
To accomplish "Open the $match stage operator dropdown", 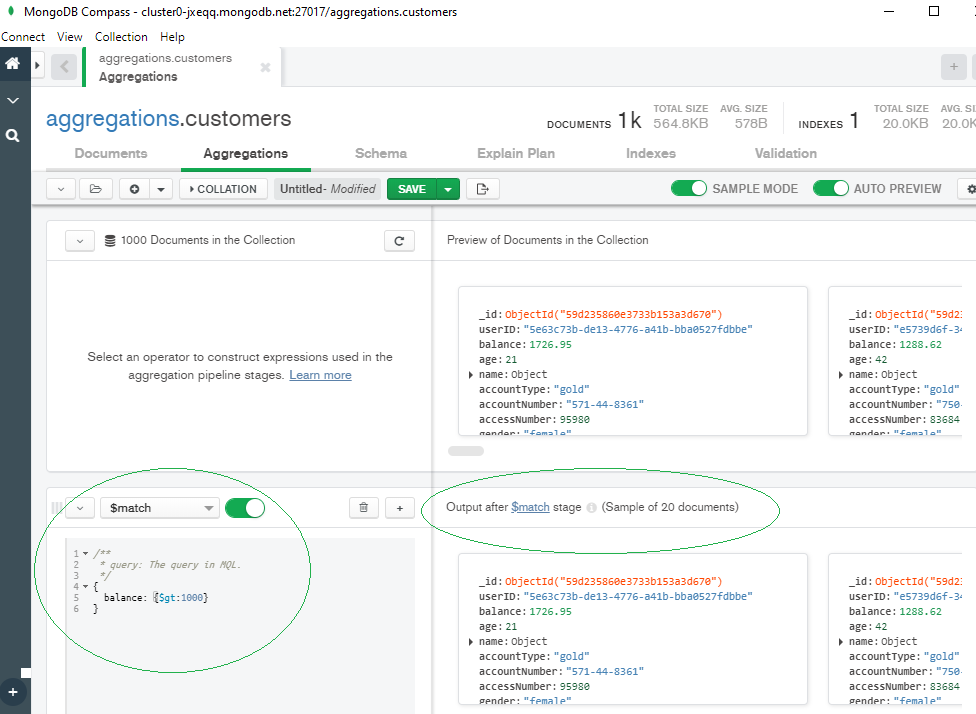I will coord(159,508).
